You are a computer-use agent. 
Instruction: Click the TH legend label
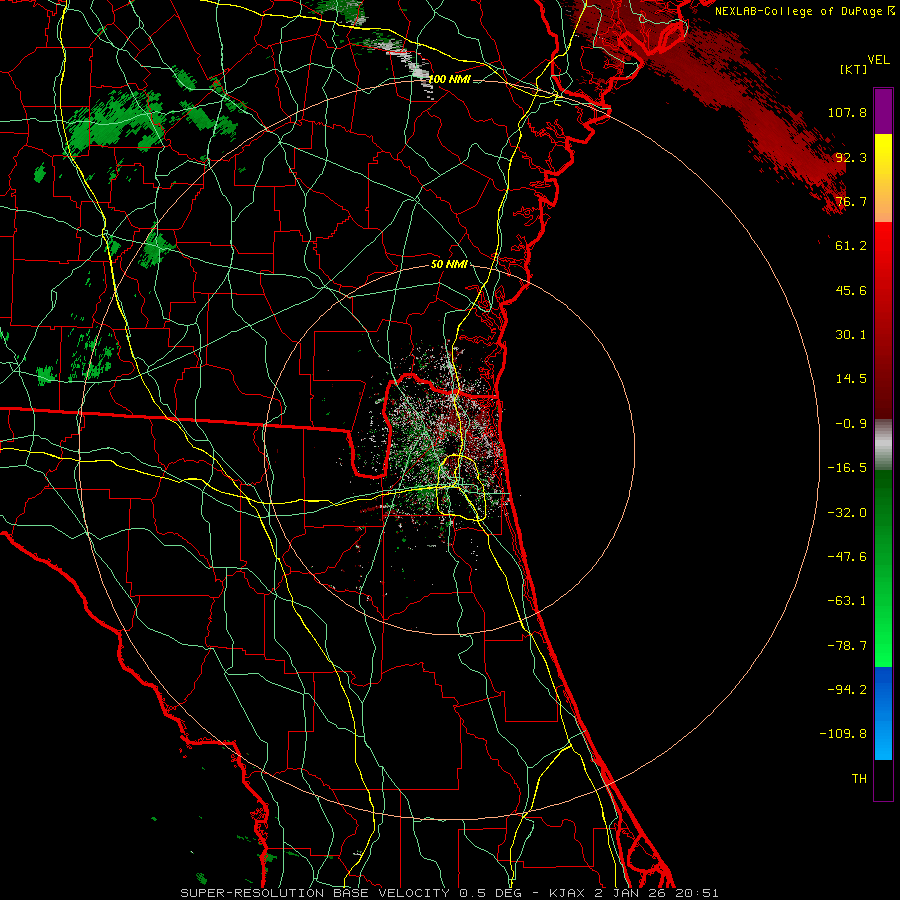859,778
